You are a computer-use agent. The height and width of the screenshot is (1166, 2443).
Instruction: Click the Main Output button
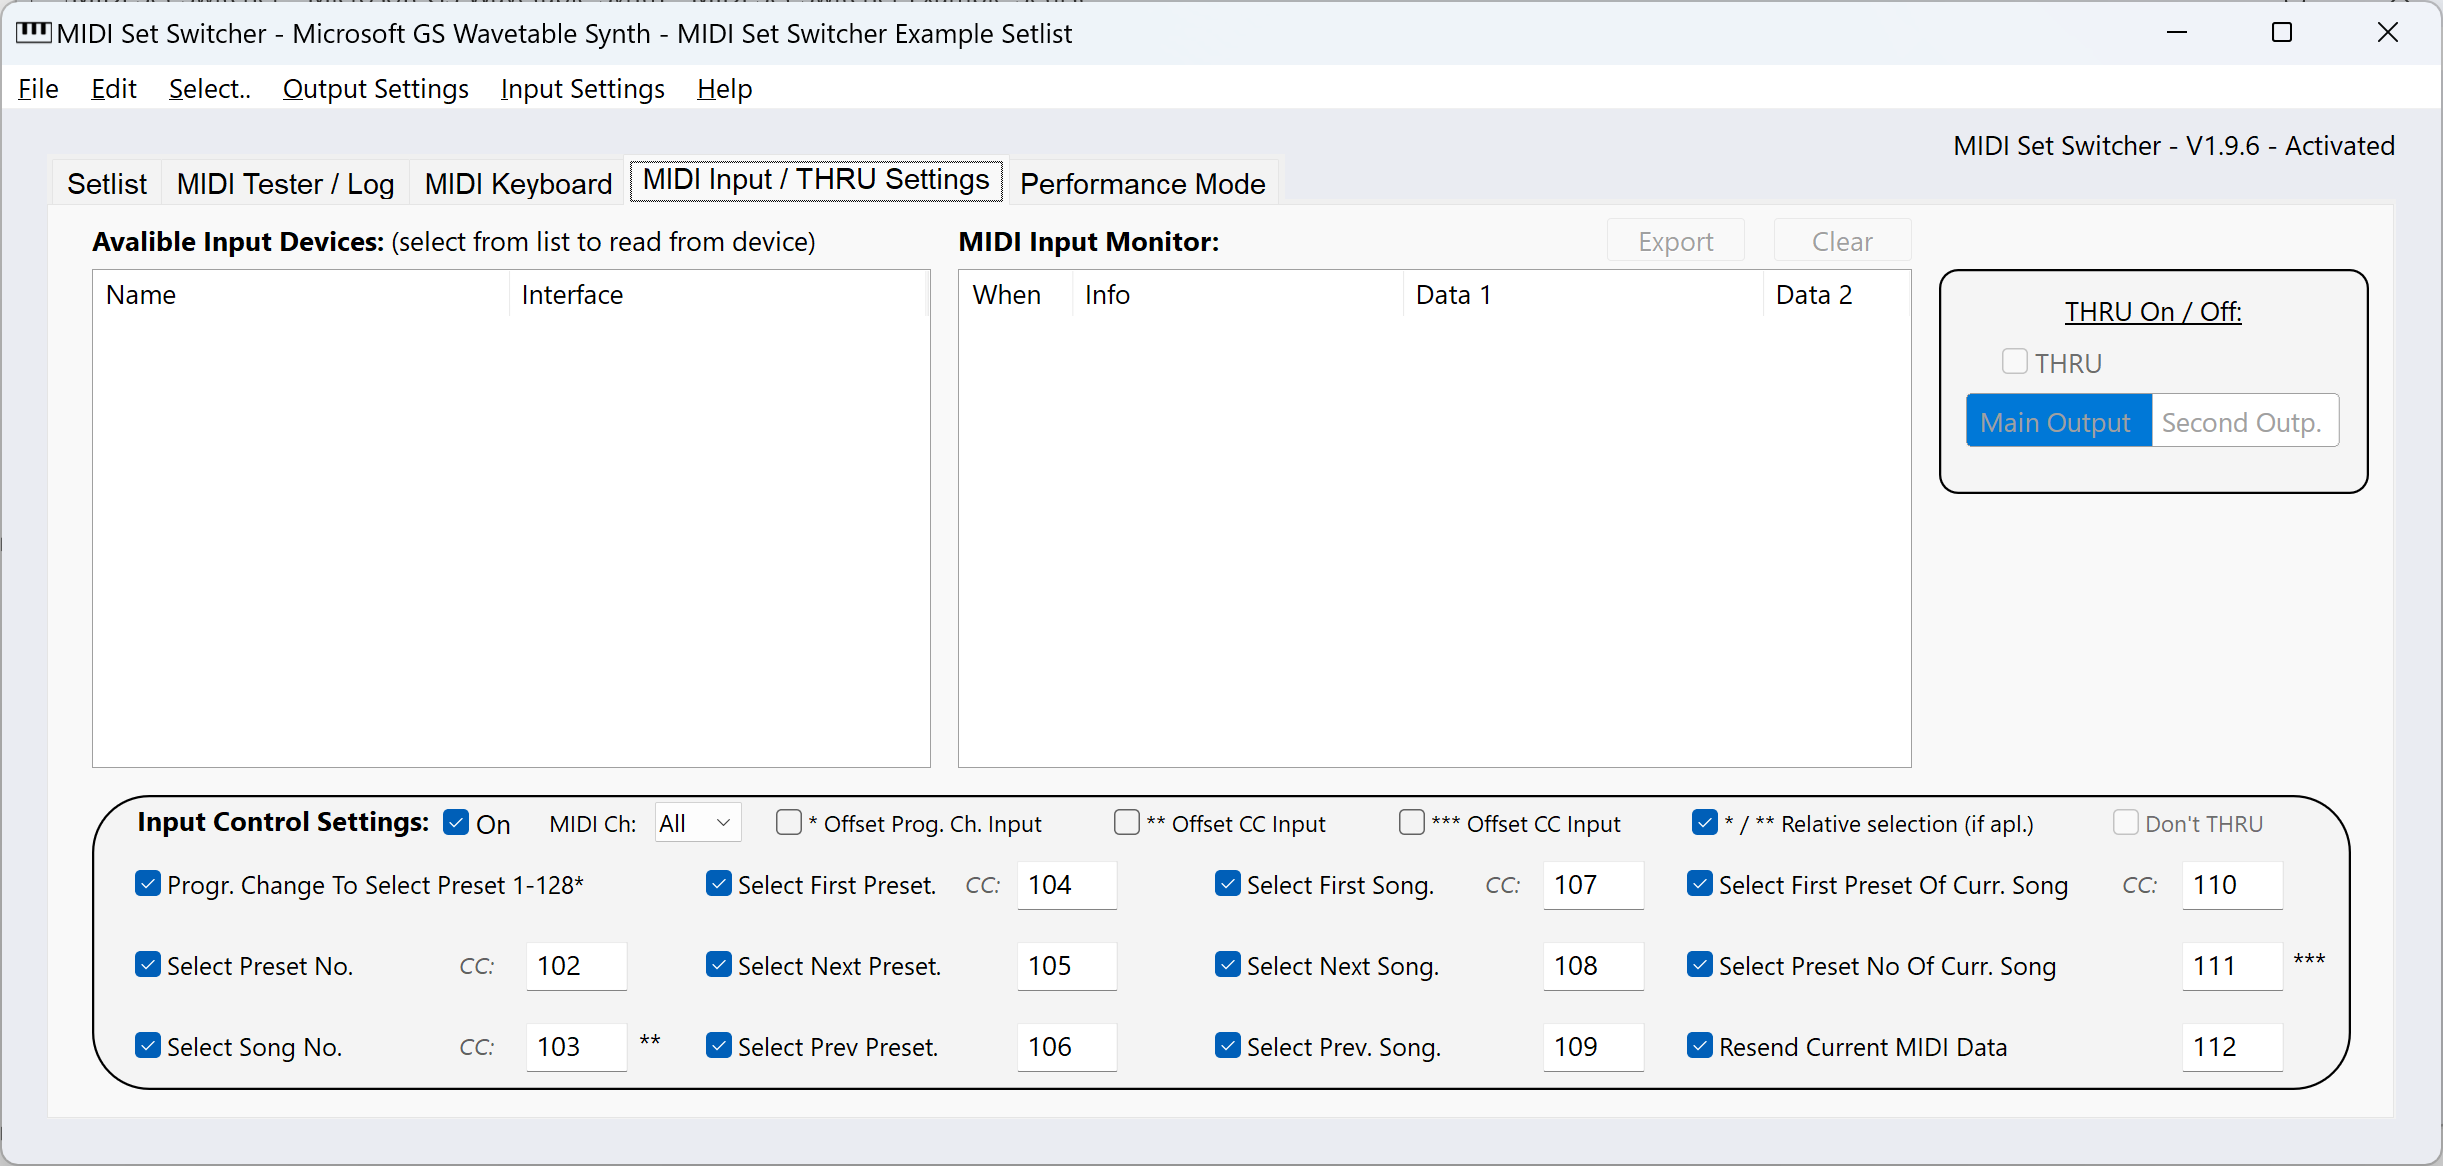[2057, 422]
